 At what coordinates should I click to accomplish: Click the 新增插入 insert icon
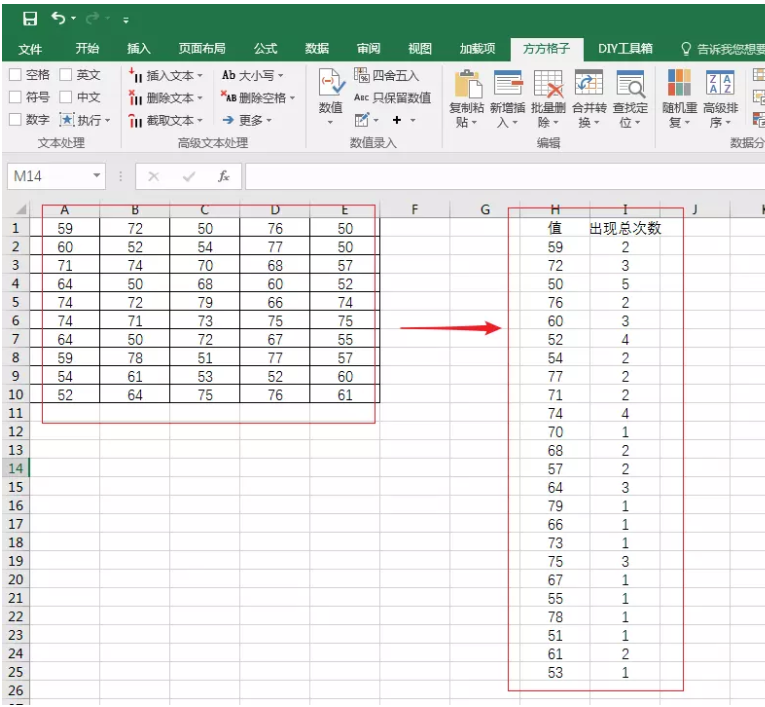[x=507, y=86]
